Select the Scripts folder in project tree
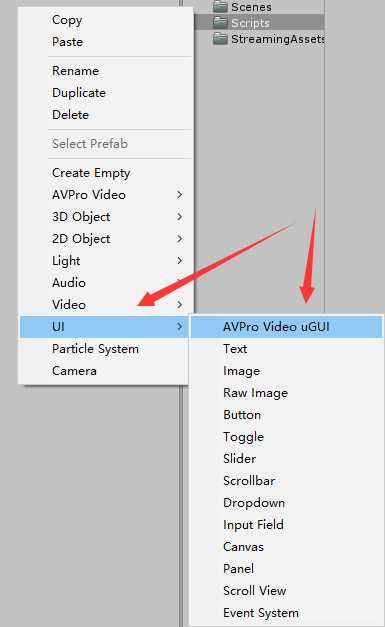This screenshot has width=385, height=627. click(x=259, y=22)
